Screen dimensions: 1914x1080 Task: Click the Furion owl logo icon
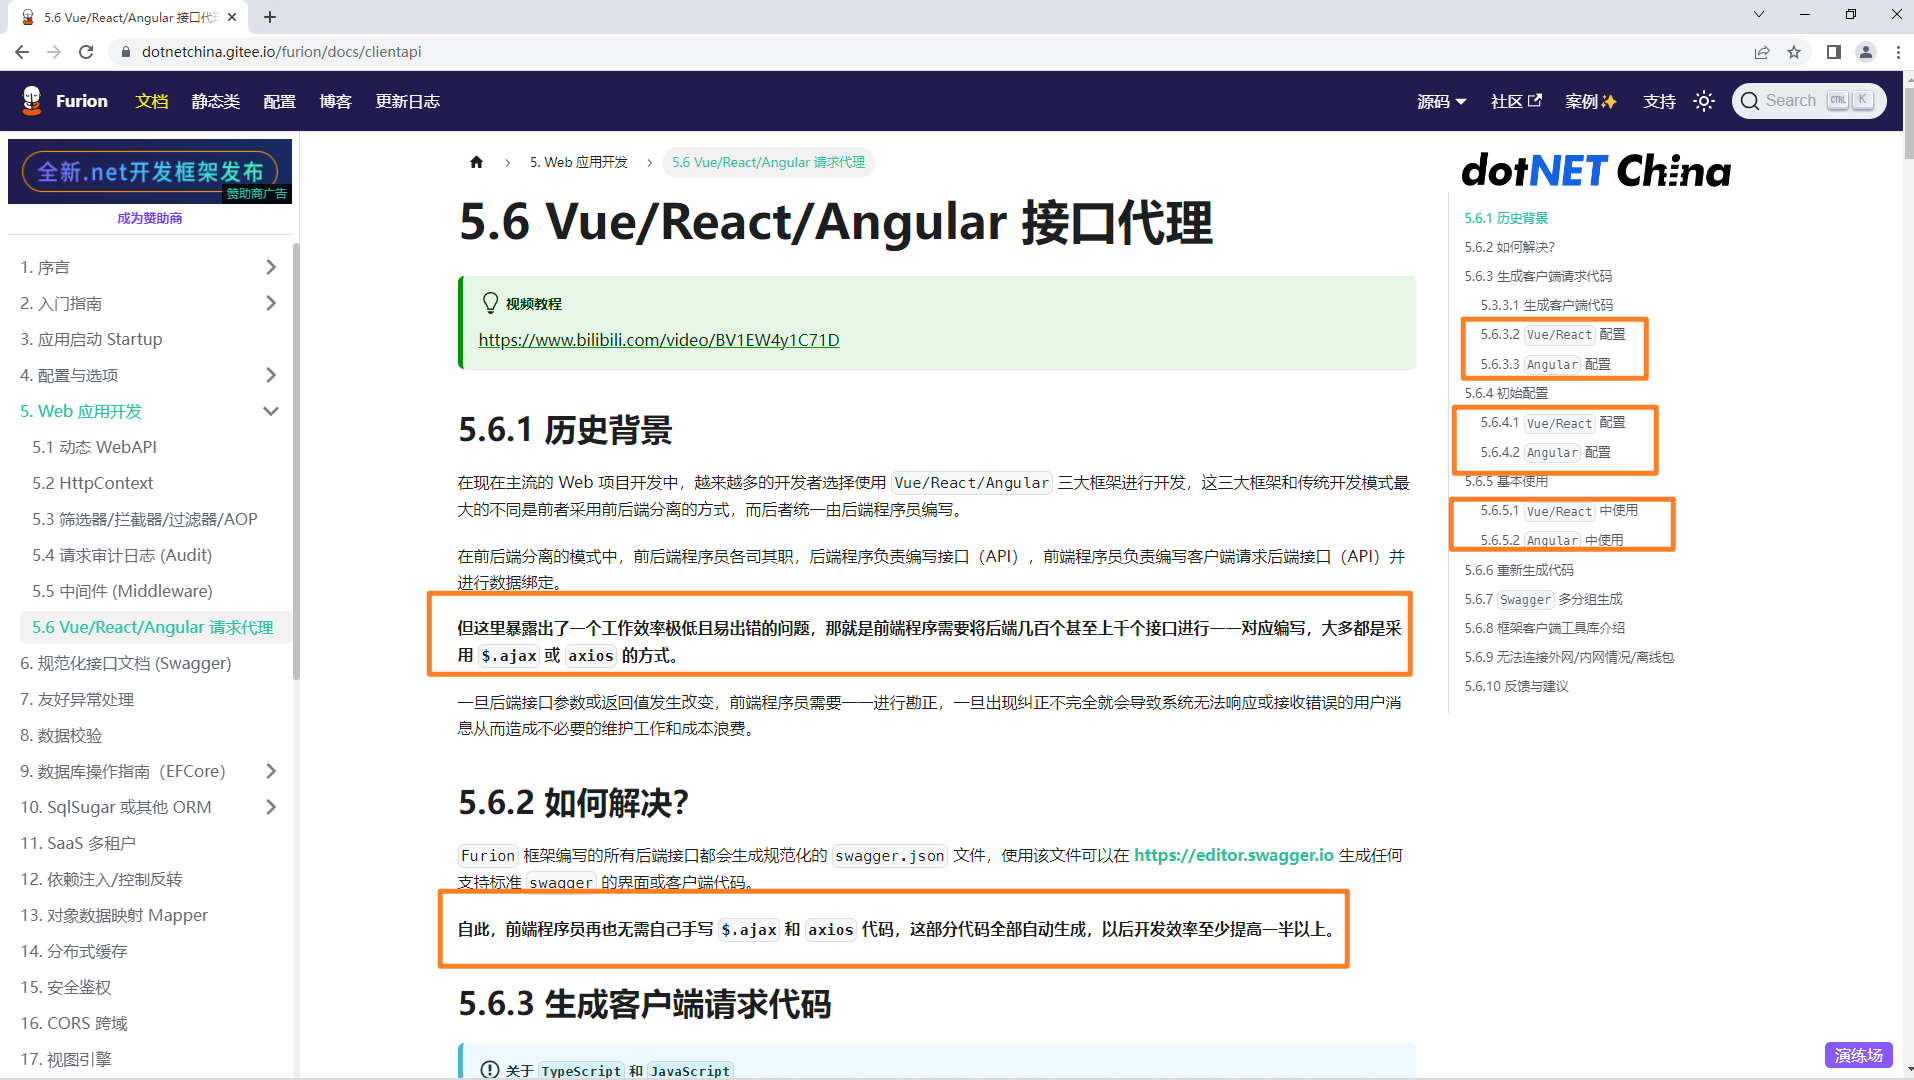click(x=31, y=100)
